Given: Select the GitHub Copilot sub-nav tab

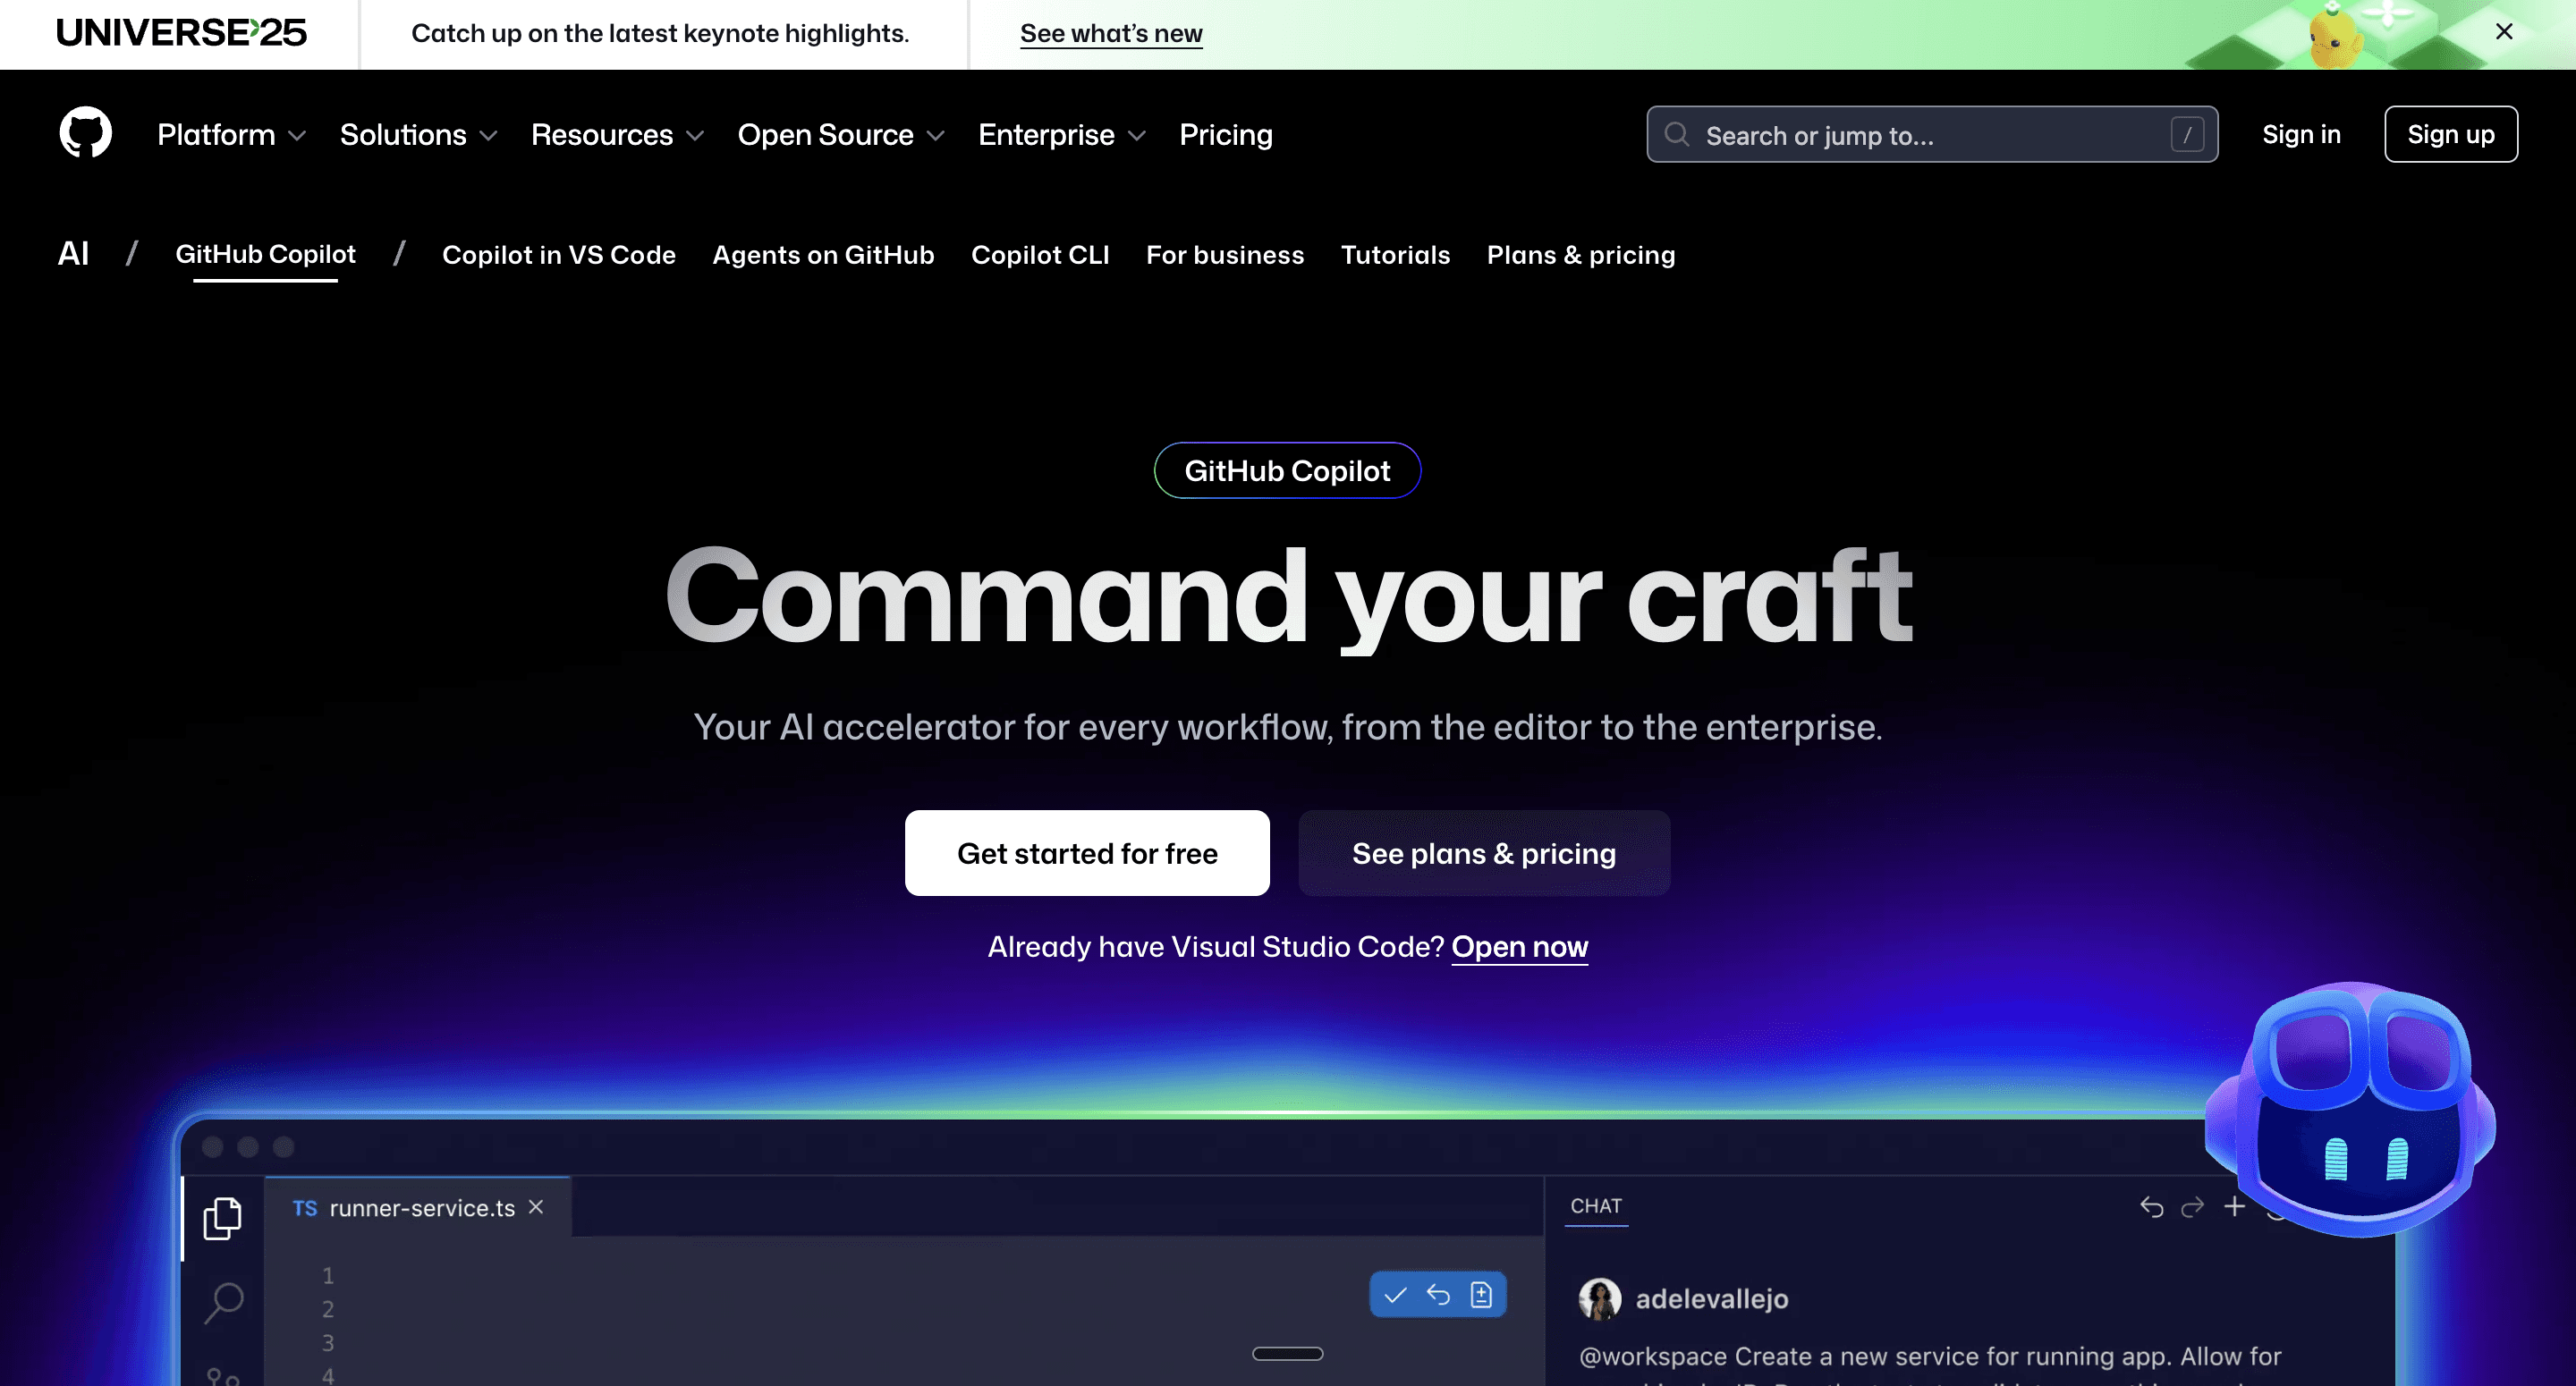Looking at the screenshot, I should pos(265,254).
